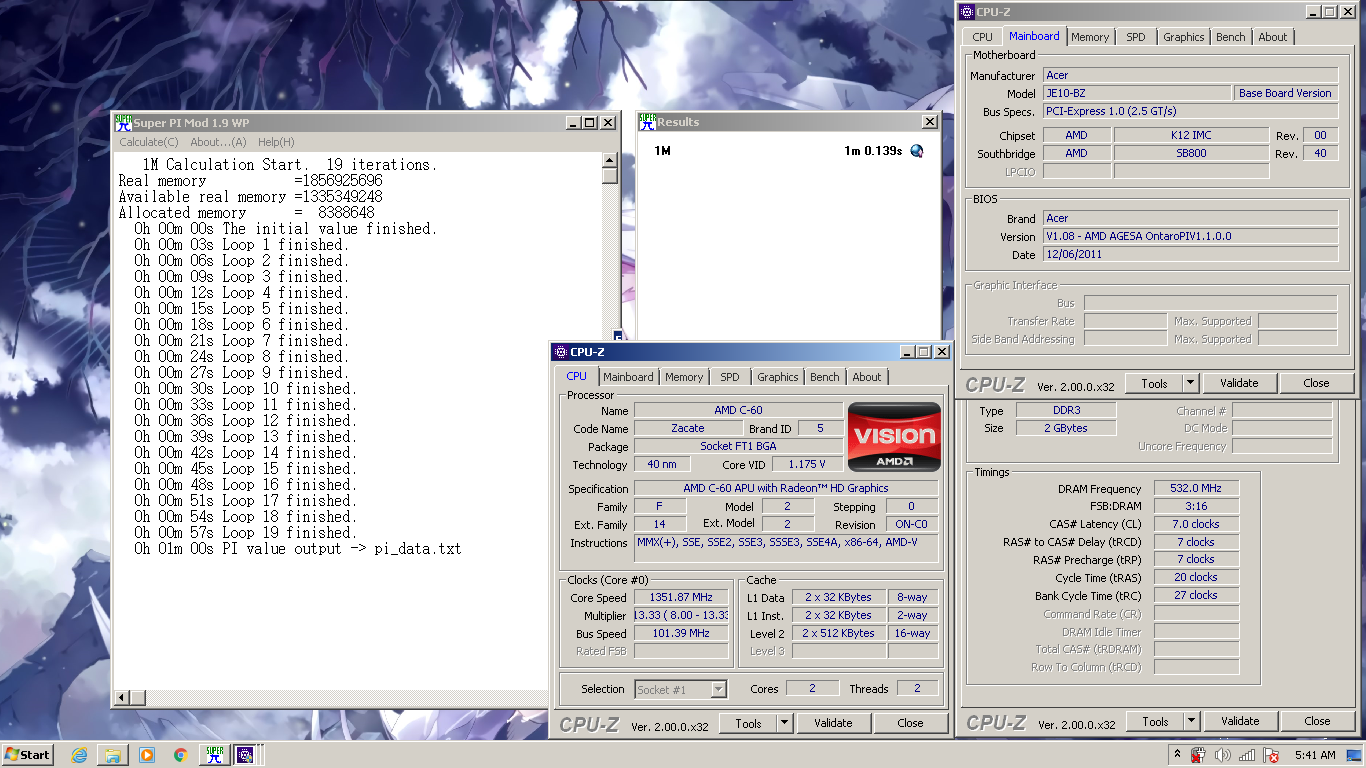Click Tools button in Memory CPU-Z window
Image resolution: width=1366 pixels, height=768 pixels.
click(1155, 721)
